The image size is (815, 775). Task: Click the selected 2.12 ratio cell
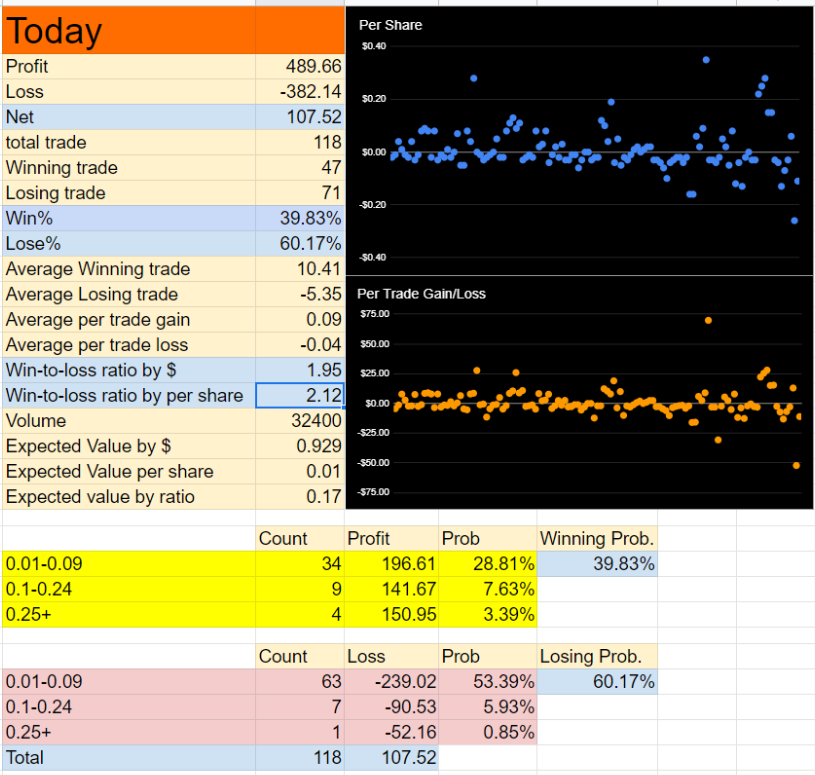[x=300, y=396]
